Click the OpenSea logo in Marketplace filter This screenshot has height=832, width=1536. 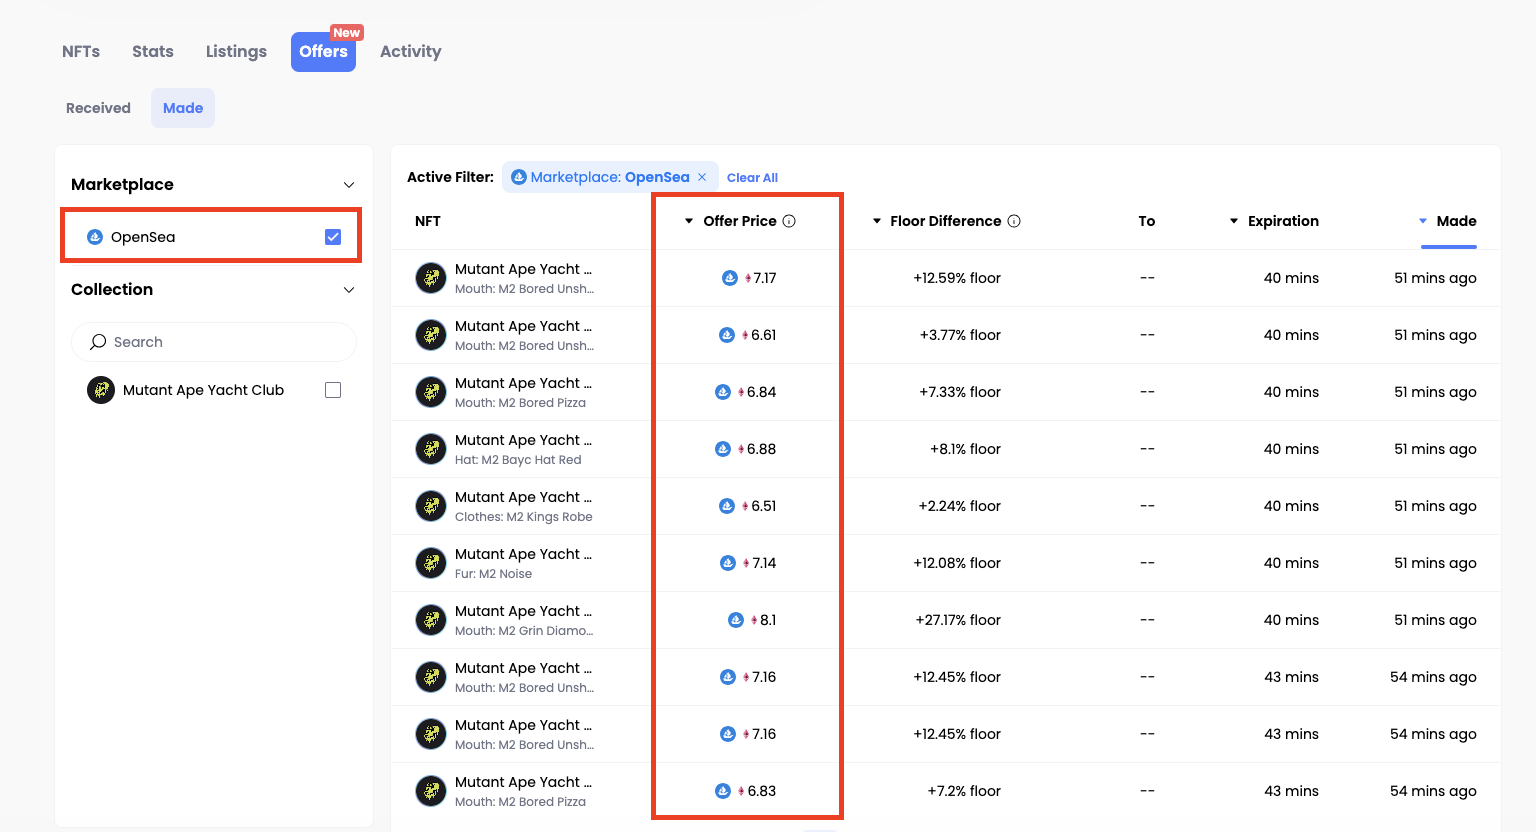95,237
